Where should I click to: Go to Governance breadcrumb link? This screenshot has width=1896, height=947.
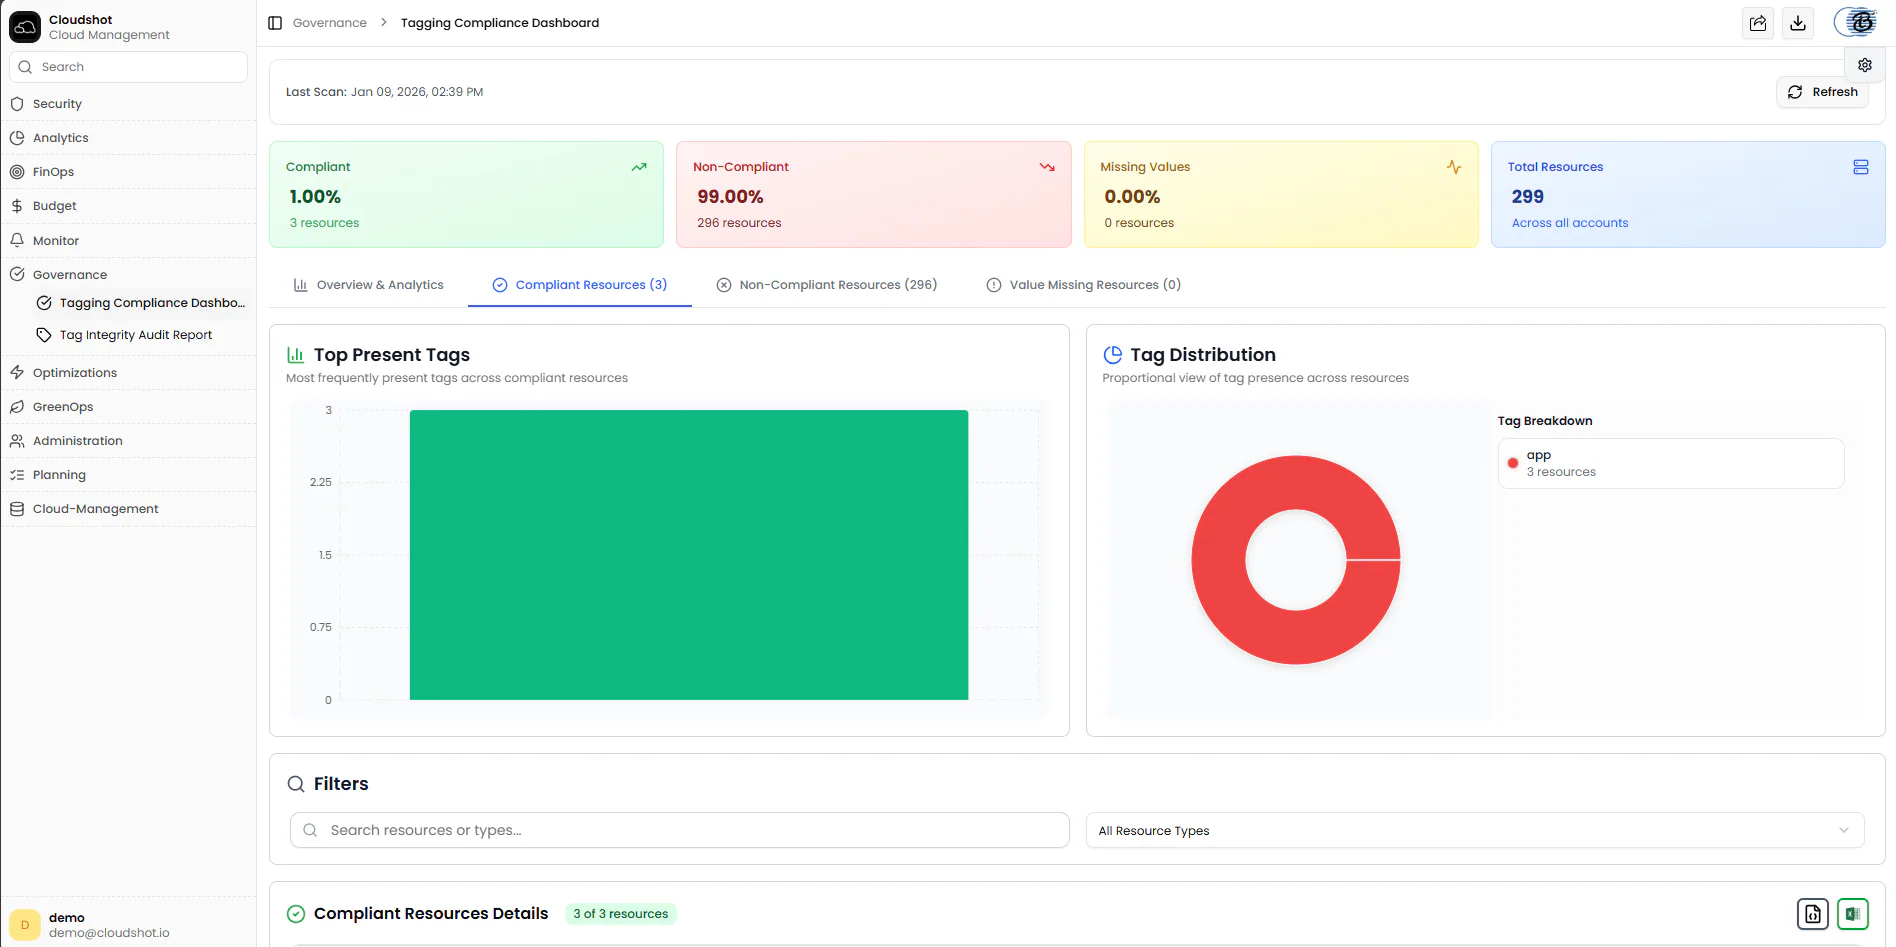[329, 23]
